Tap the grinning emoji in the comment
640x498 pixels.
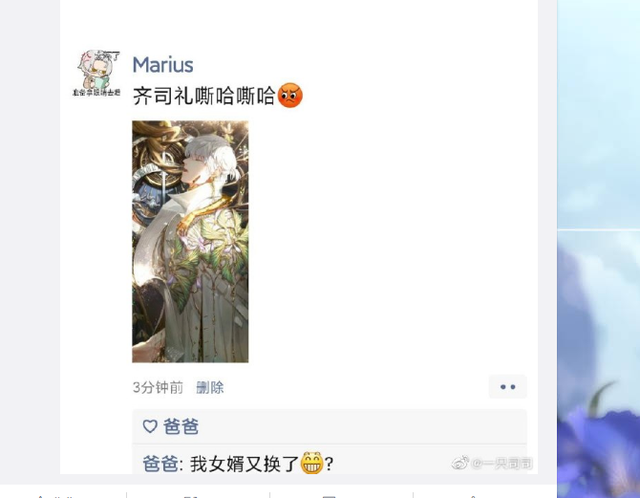[312, 463]
